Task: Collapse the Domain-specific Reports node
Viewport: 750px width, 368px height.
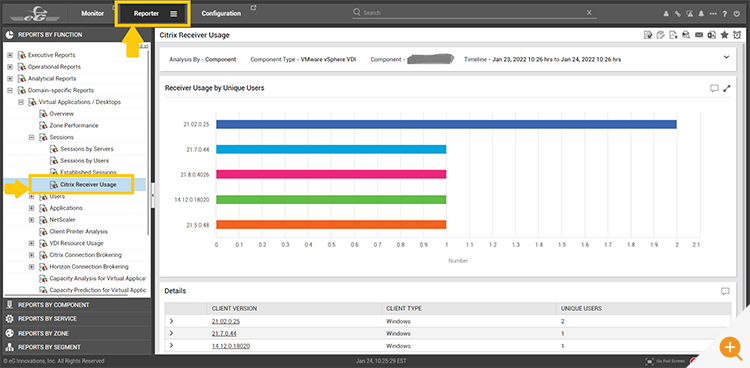Action: coord(10,90)
